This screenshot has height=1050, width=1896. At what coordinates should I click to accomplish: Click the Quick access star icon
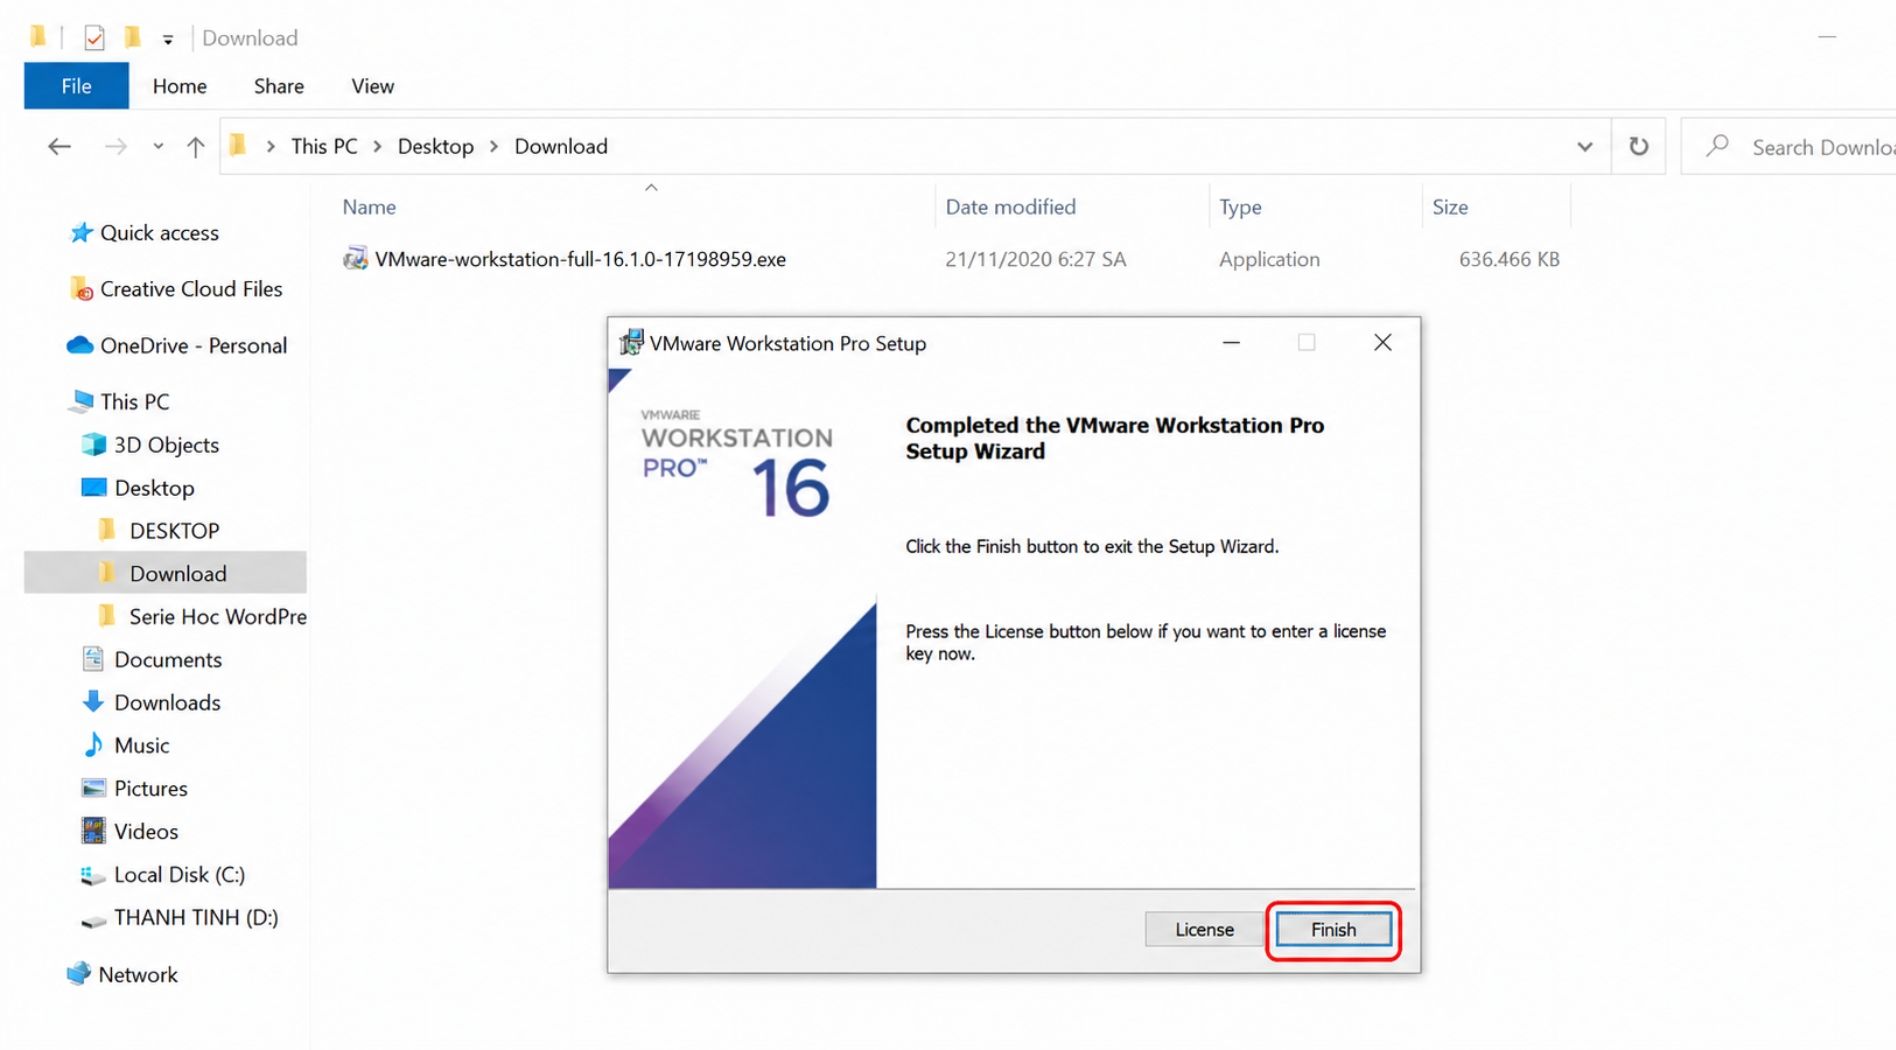(81, 233)
